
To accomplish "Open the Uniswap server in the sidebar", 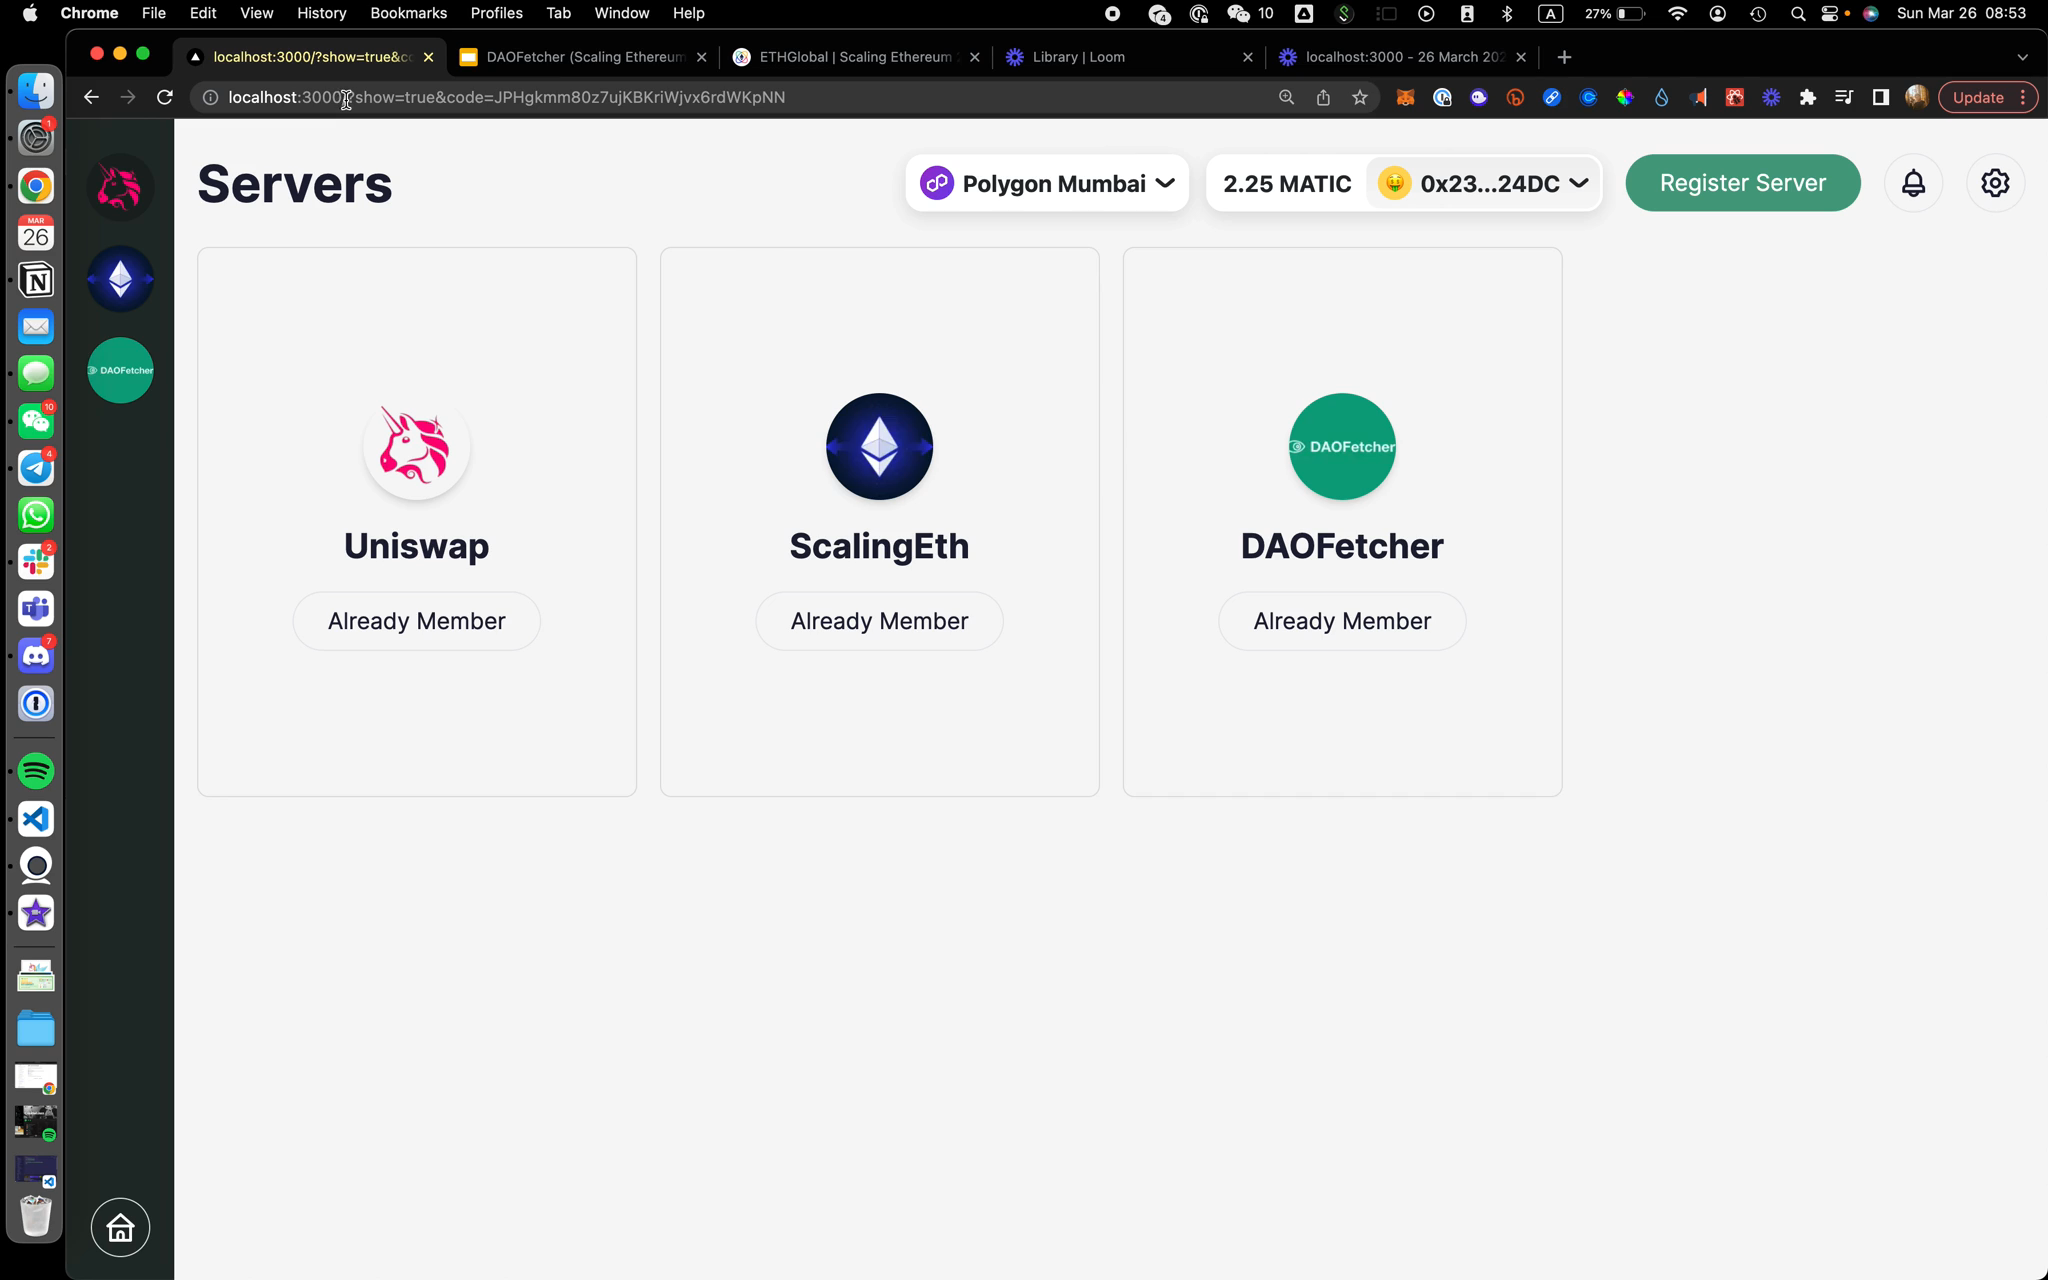I will pos(120,187).
